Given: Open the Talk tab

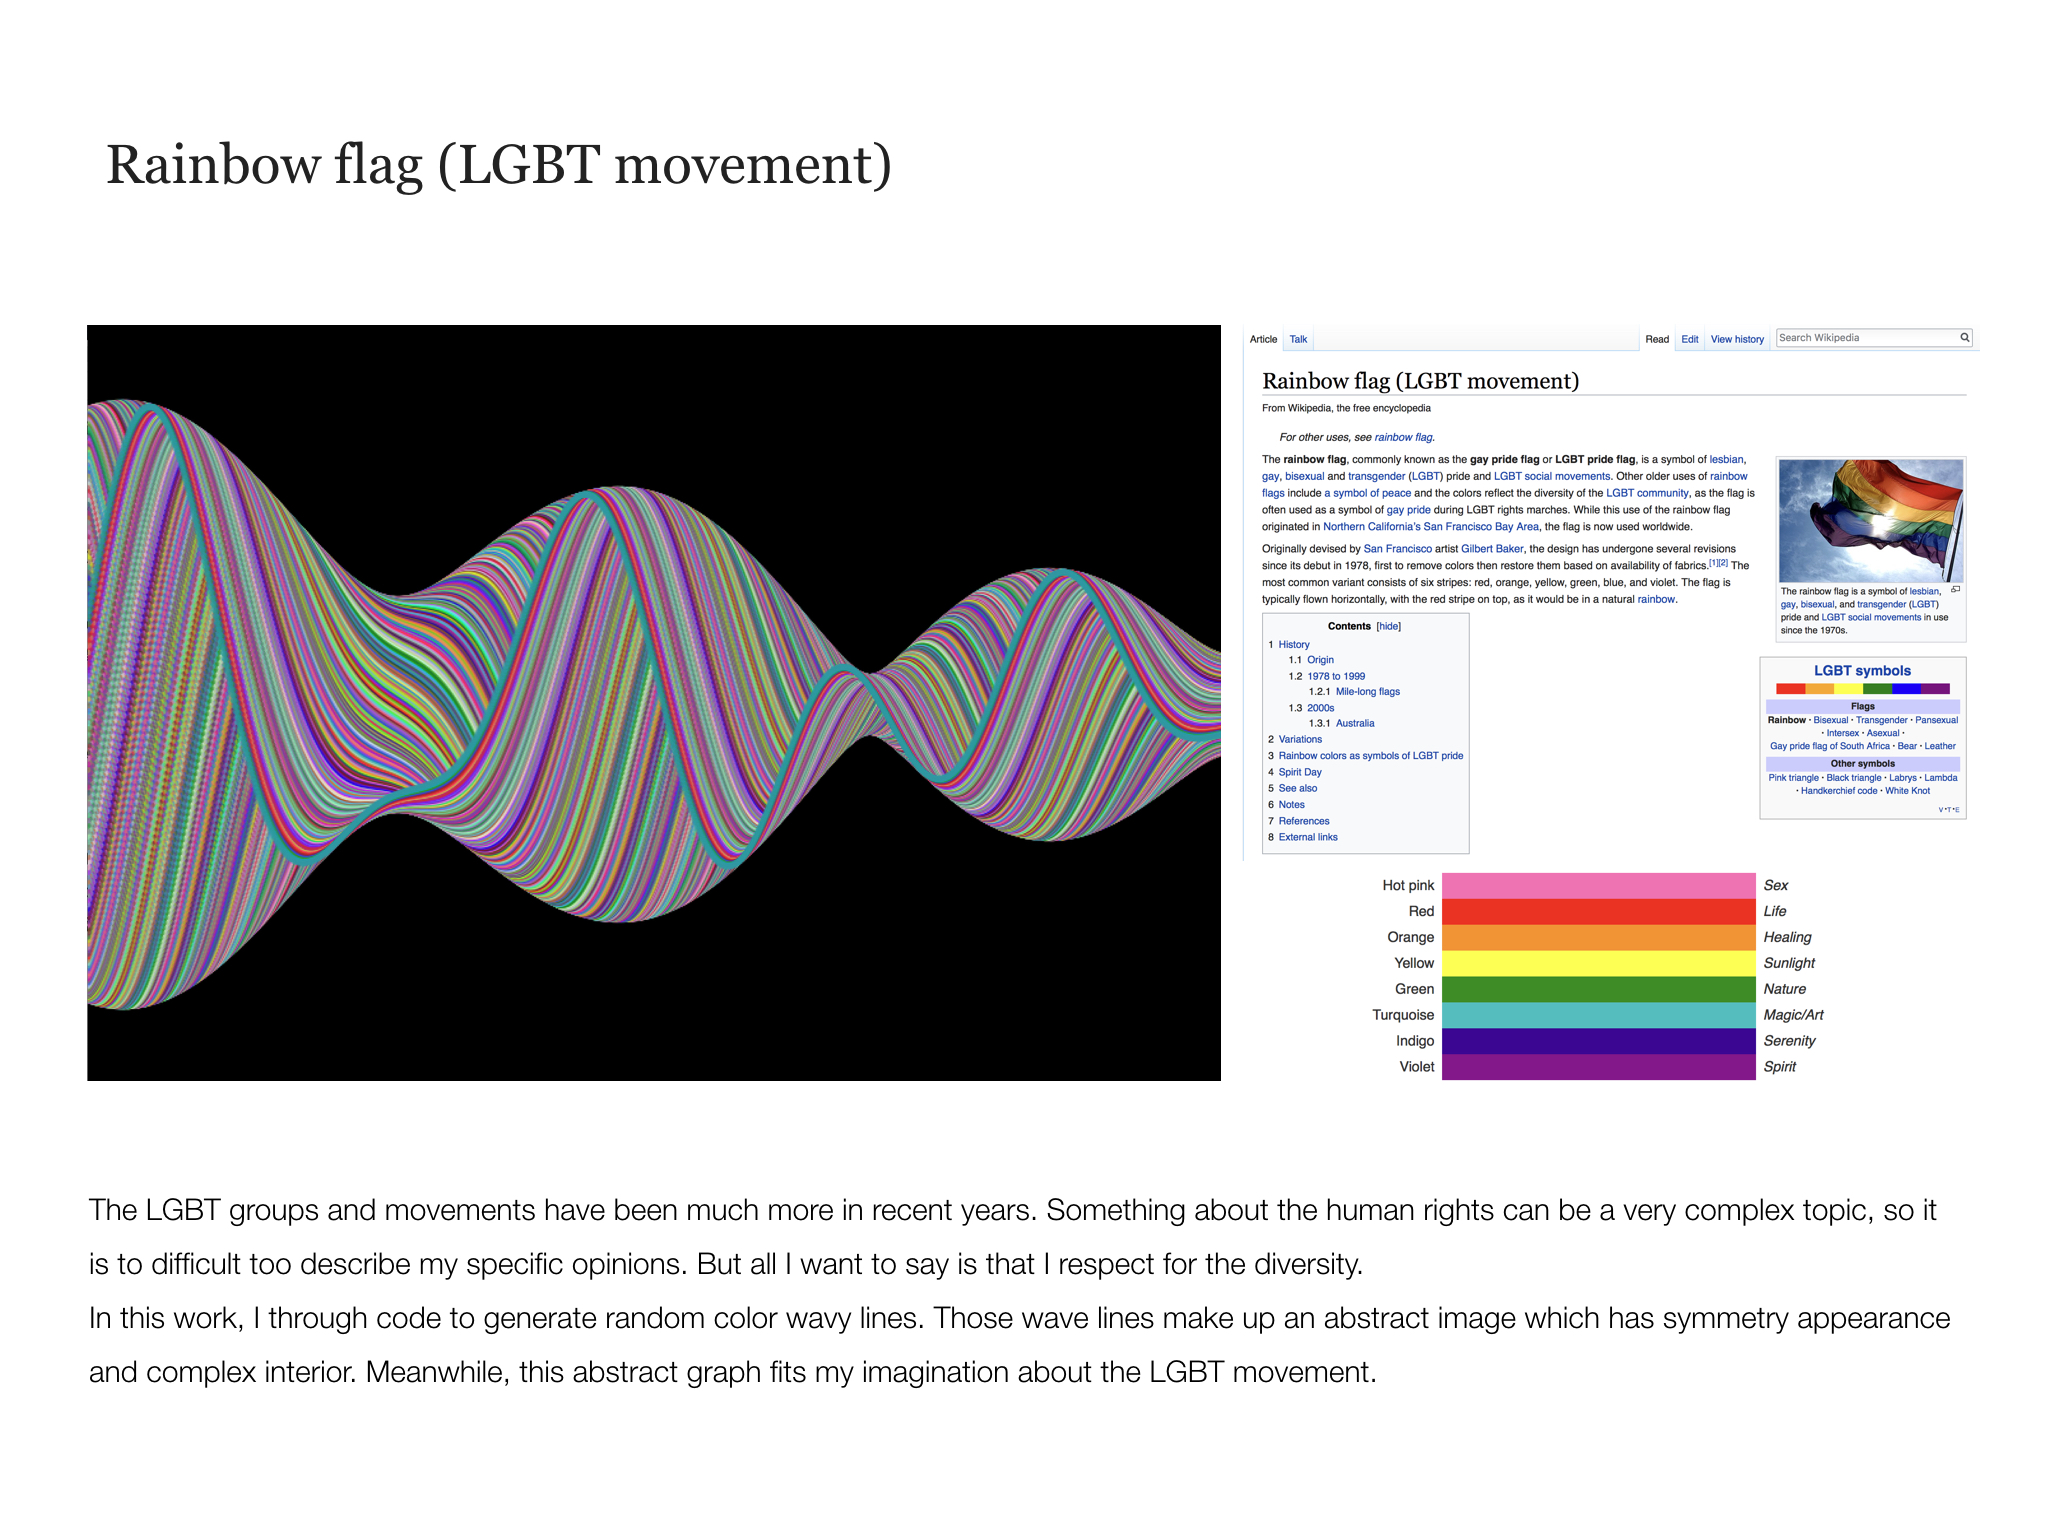Looking at the screenshot, I should coord(1298,339).
